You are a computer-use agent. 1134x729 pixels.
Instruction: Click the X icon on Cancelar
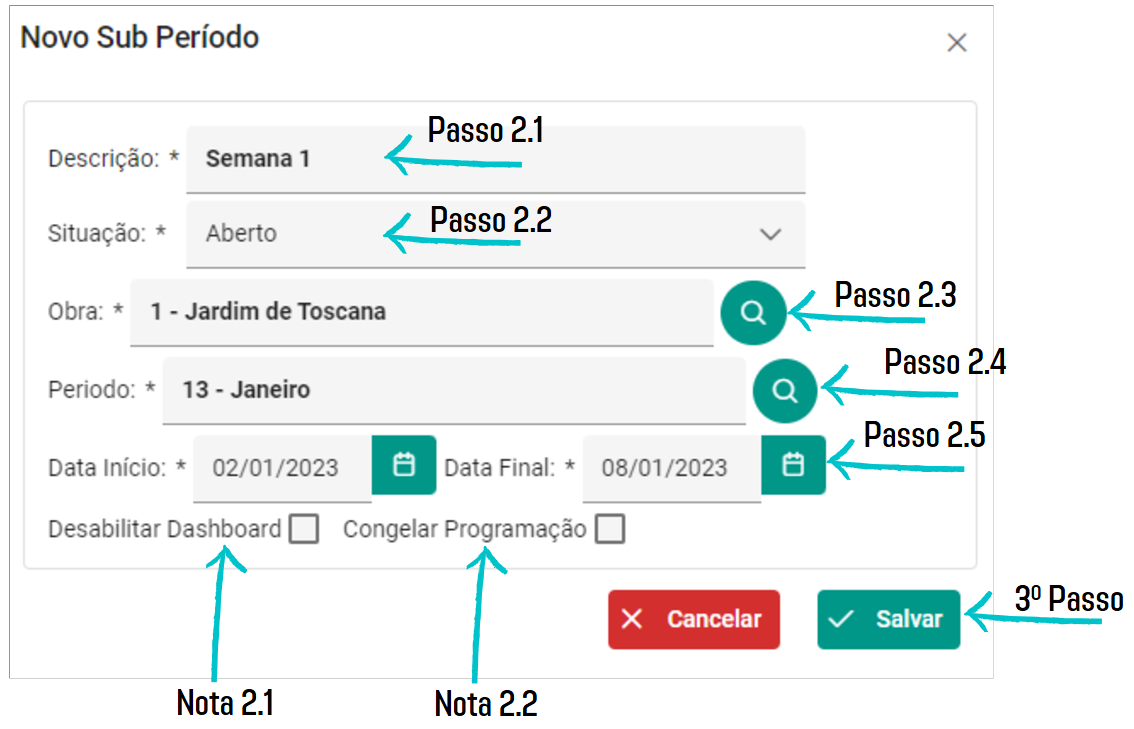click(x=632, y=619)
